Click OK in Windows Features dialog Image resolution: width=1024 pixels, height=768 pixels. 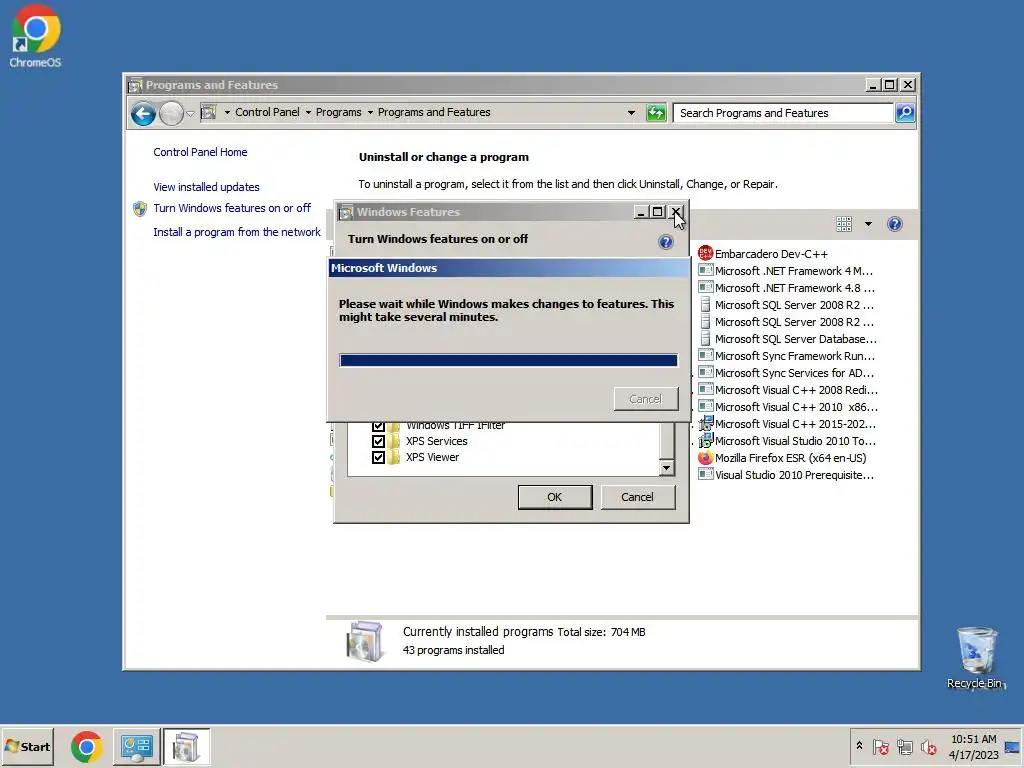coord(554,497)
